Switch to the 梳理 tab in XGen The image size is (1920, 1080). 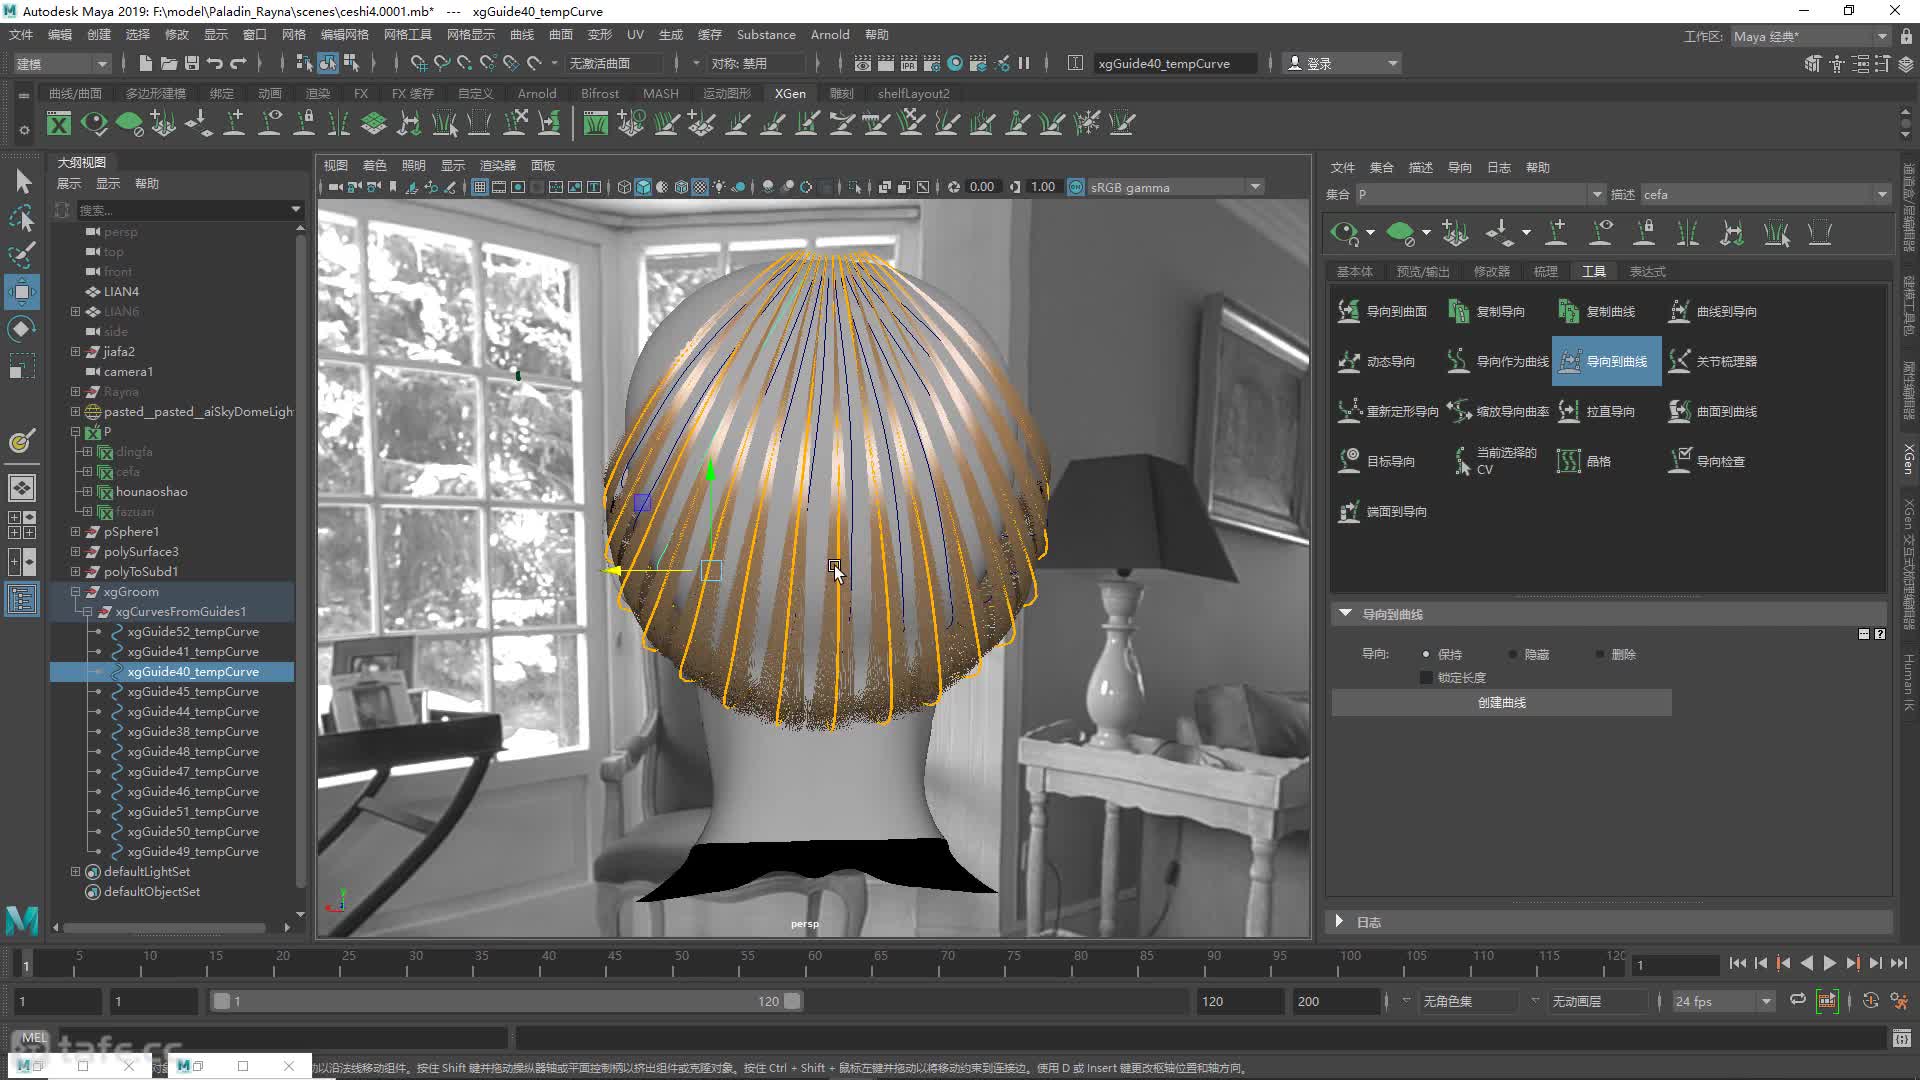coord(1546,271)
